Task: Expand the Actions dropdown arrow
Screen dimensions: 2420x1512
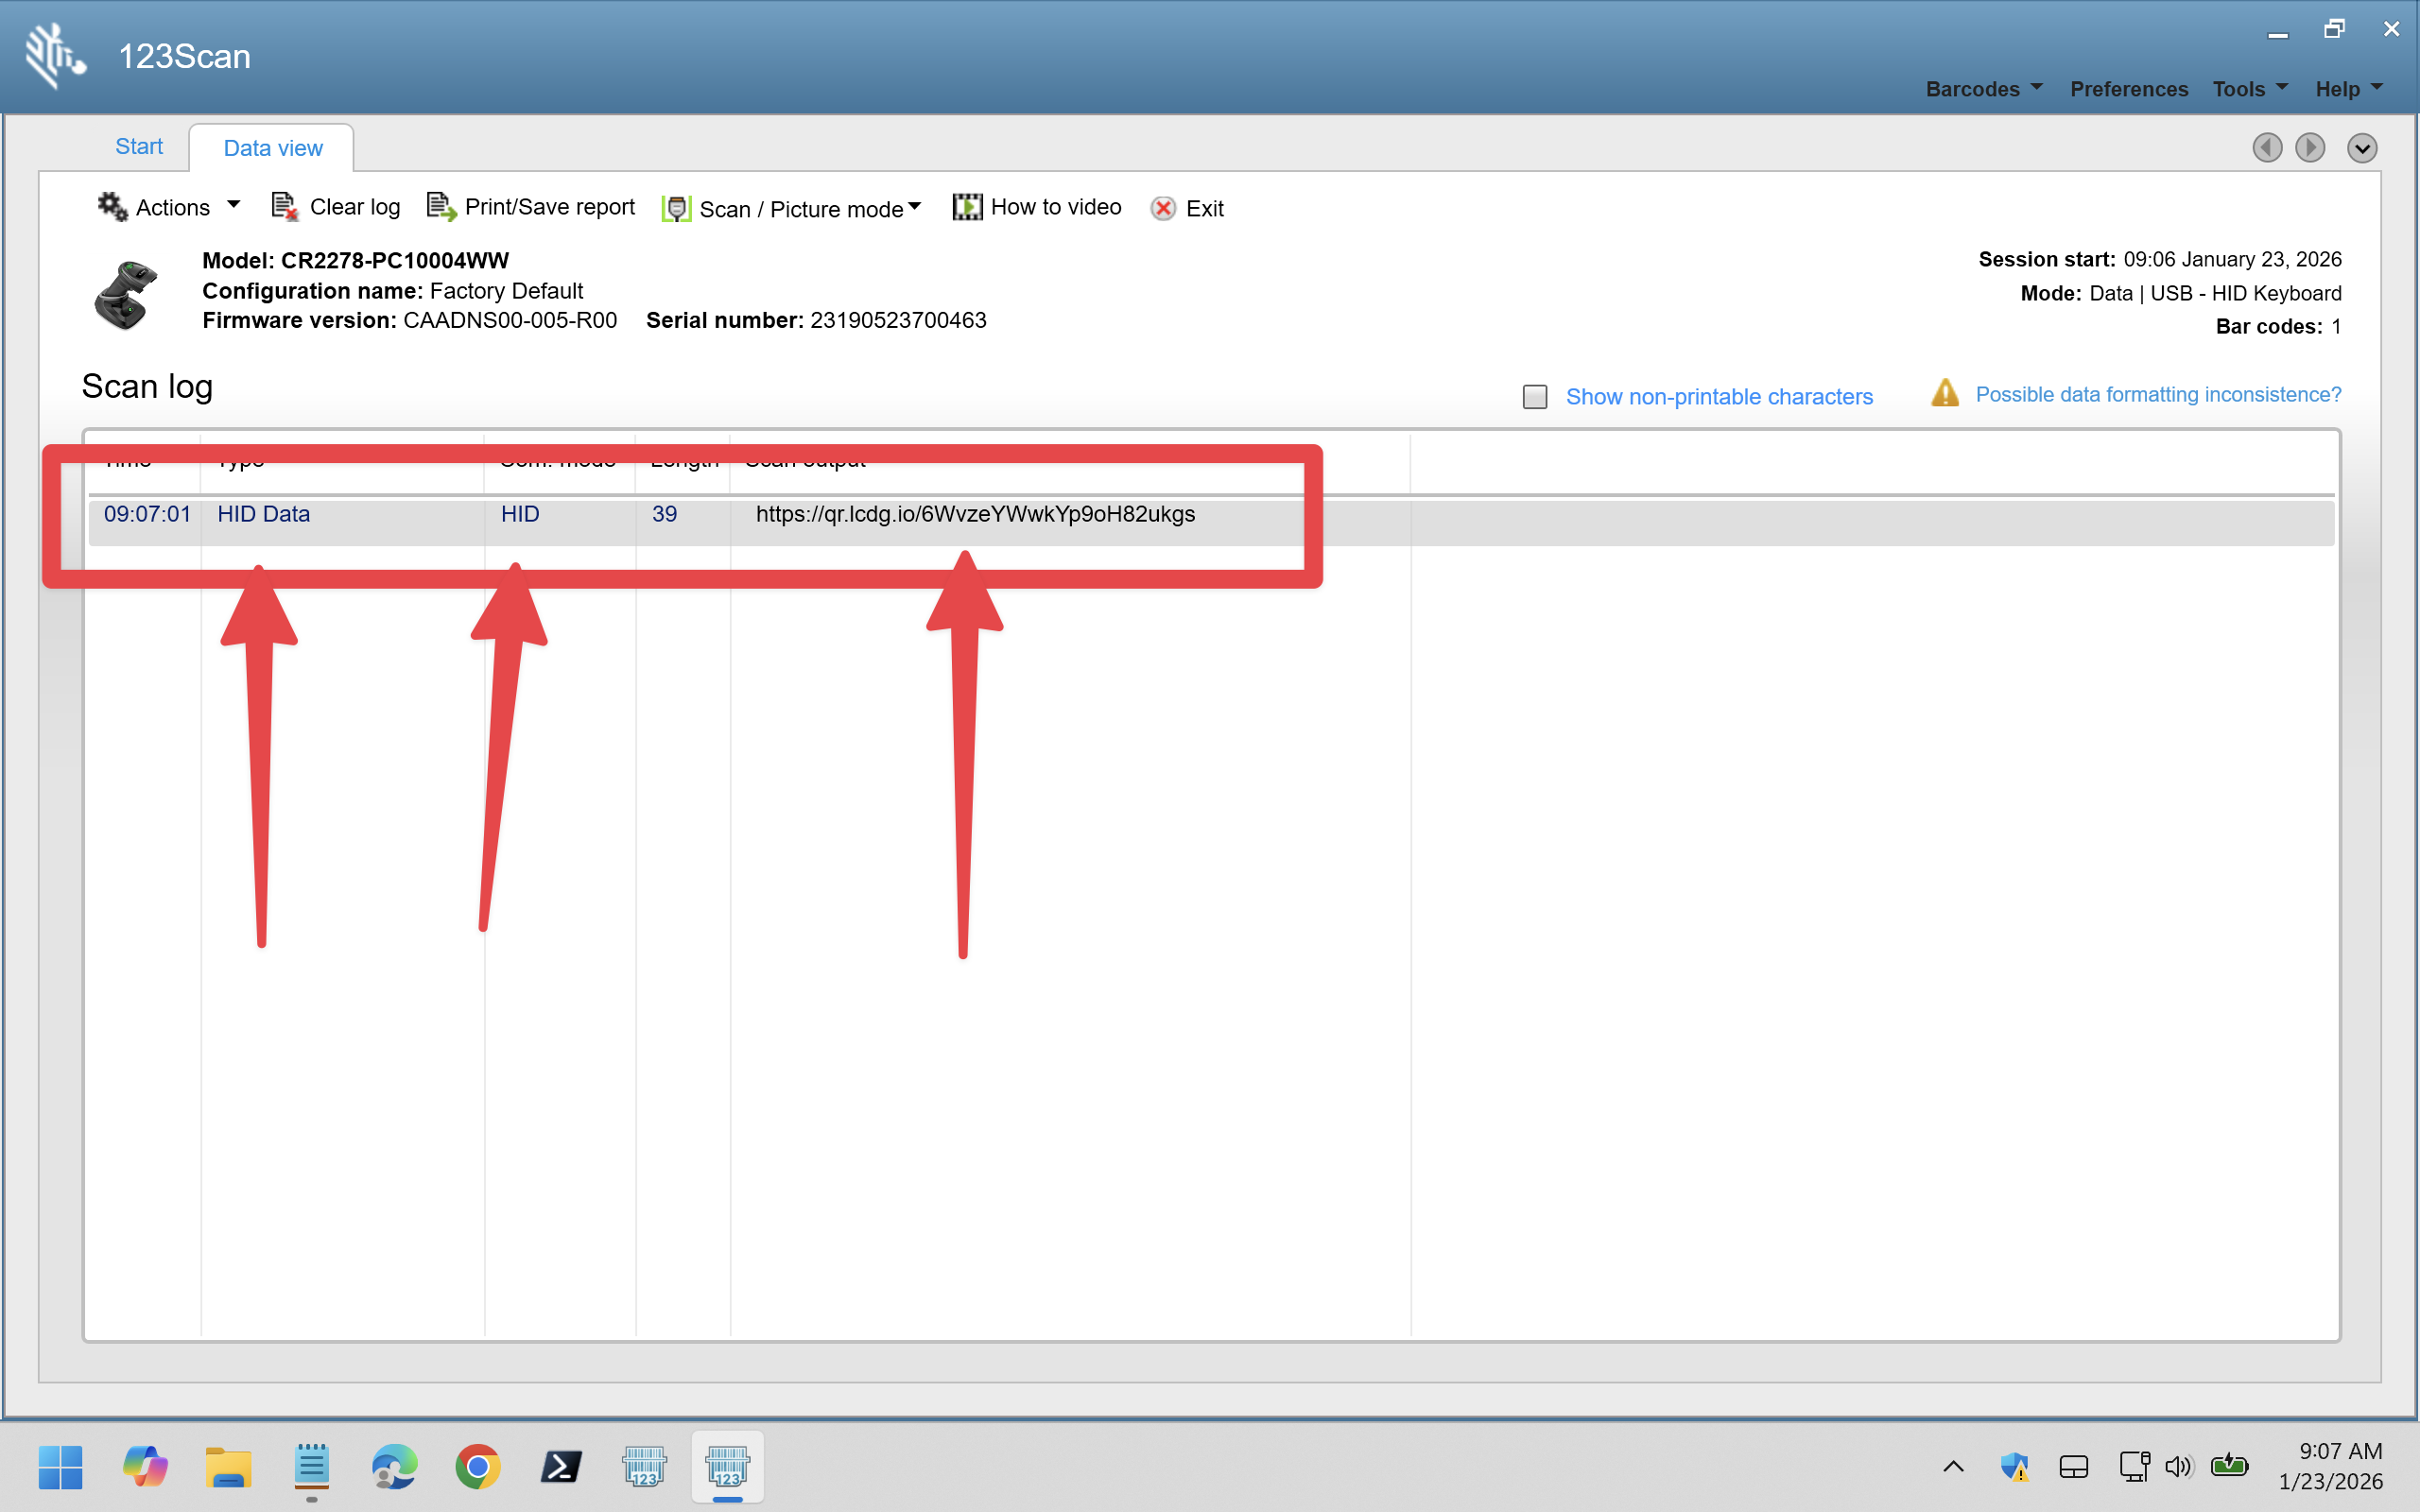Action: click(234, 205)
